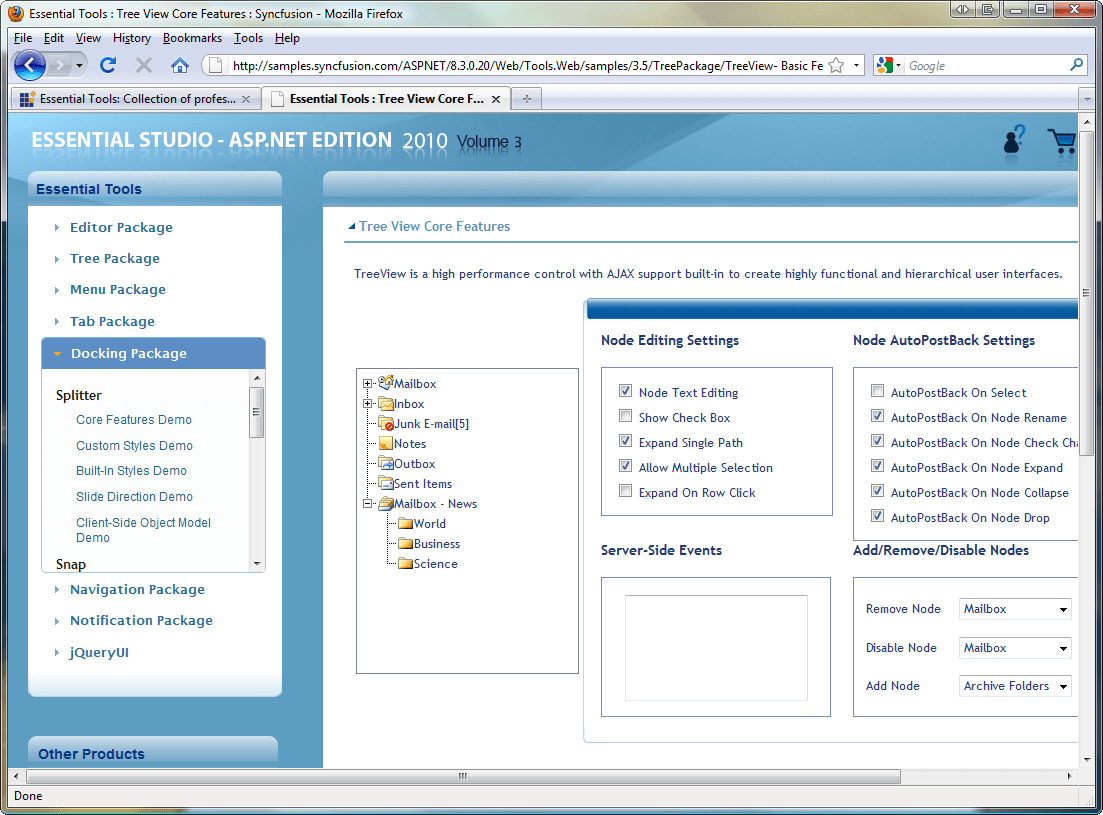
Task: Enable Expand On Row Click
Action: 625,490
